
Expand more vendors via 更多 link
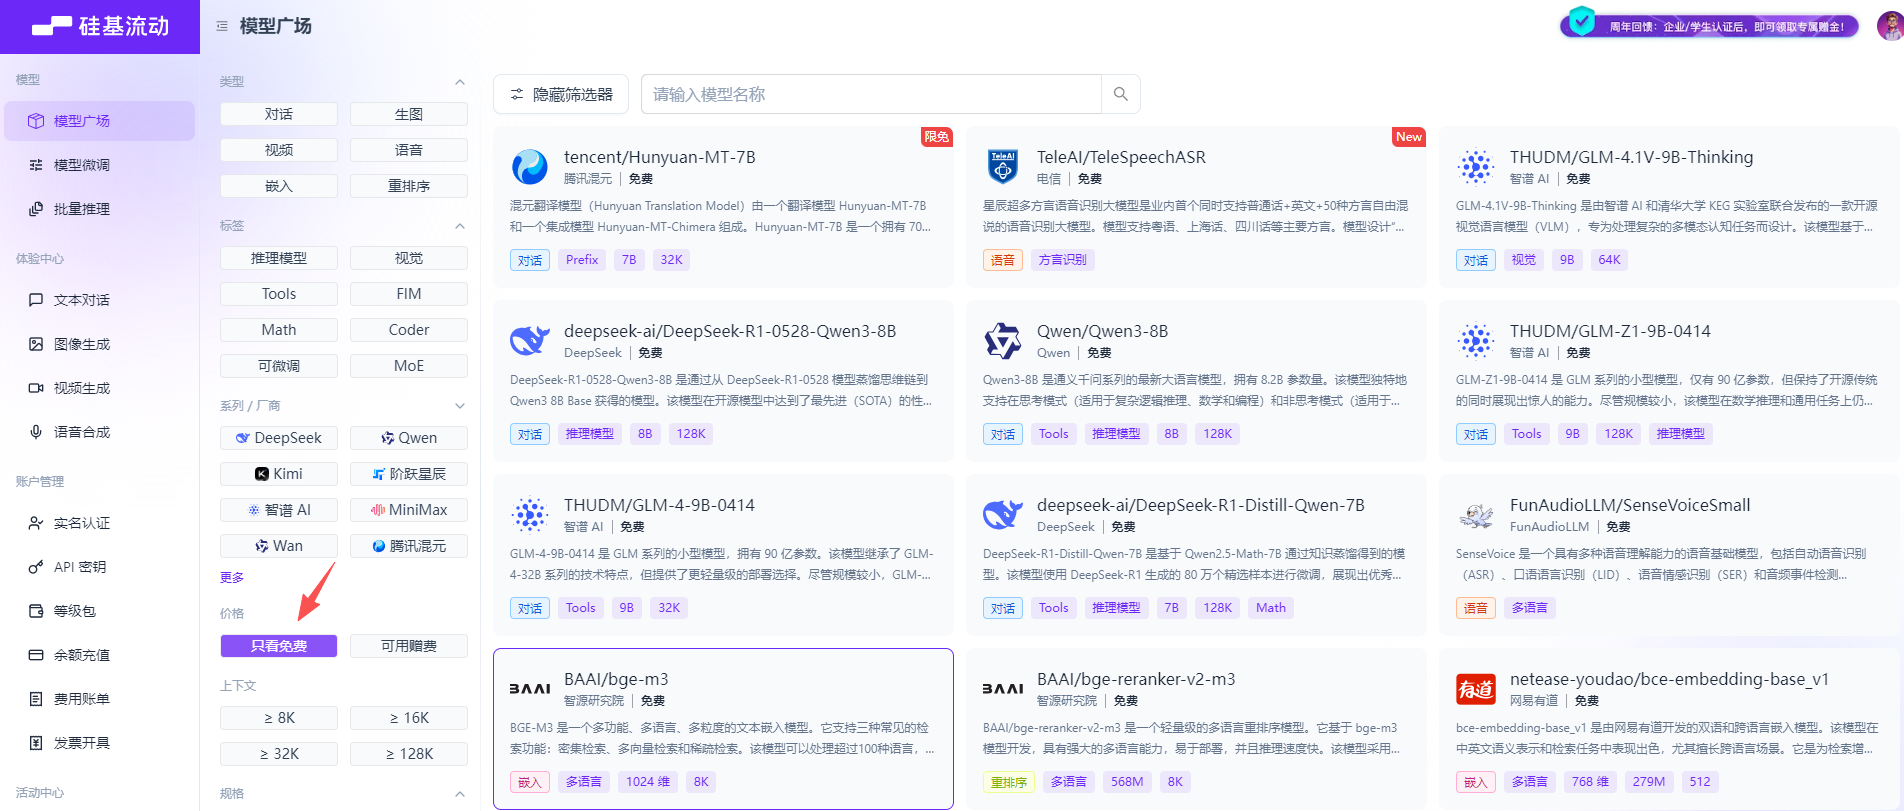[232, 578]
